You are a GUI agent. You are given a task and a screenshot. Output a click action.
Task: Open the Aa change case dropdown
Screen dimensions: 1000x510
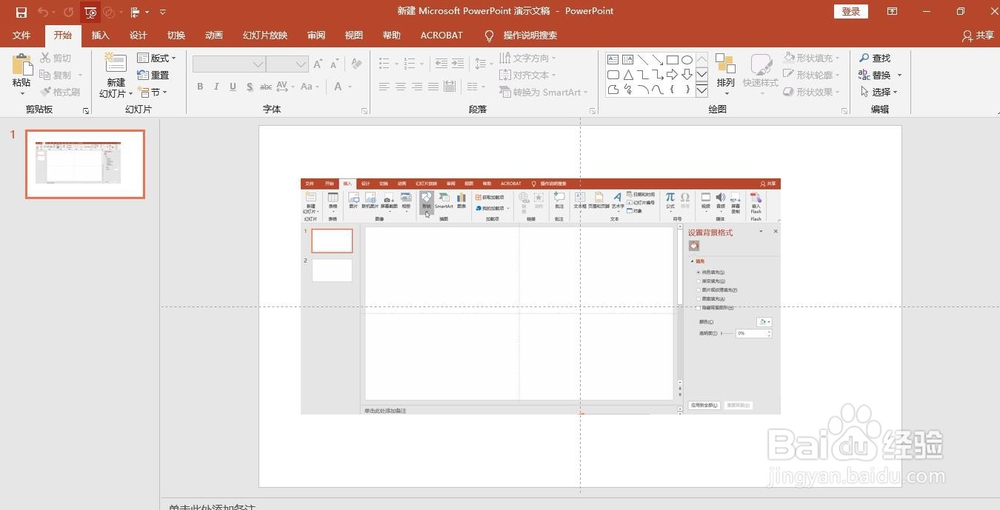[309, 87]
